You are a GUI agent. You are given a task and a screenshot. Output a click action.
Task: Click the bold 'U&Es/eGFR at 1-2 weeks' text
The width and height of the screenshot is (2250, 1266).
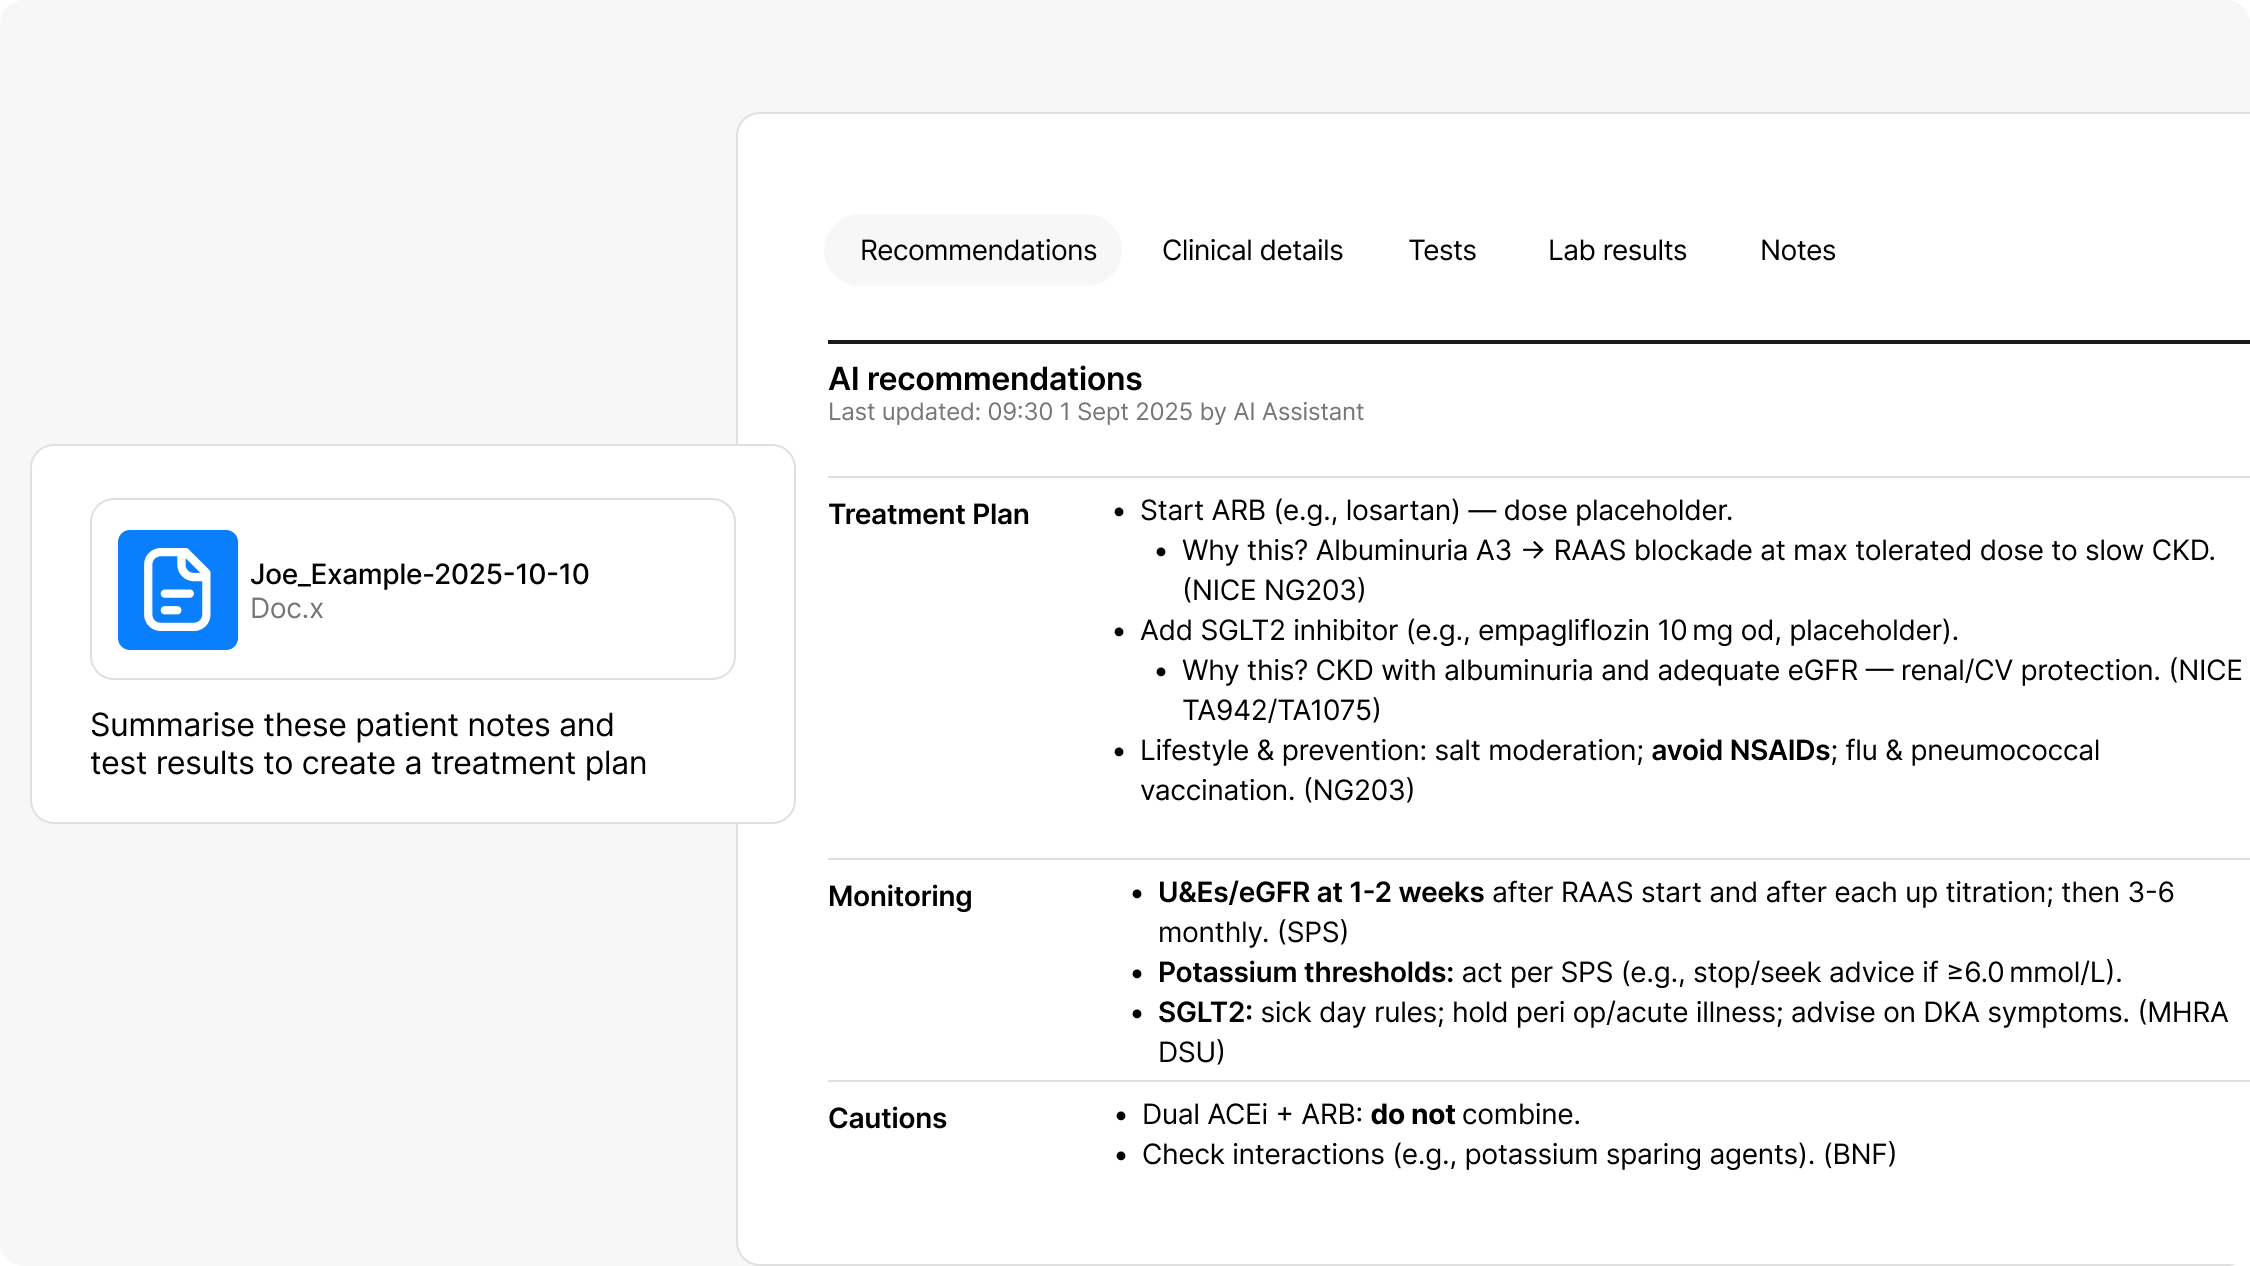pyautogui.click(x=1320, y=893)
